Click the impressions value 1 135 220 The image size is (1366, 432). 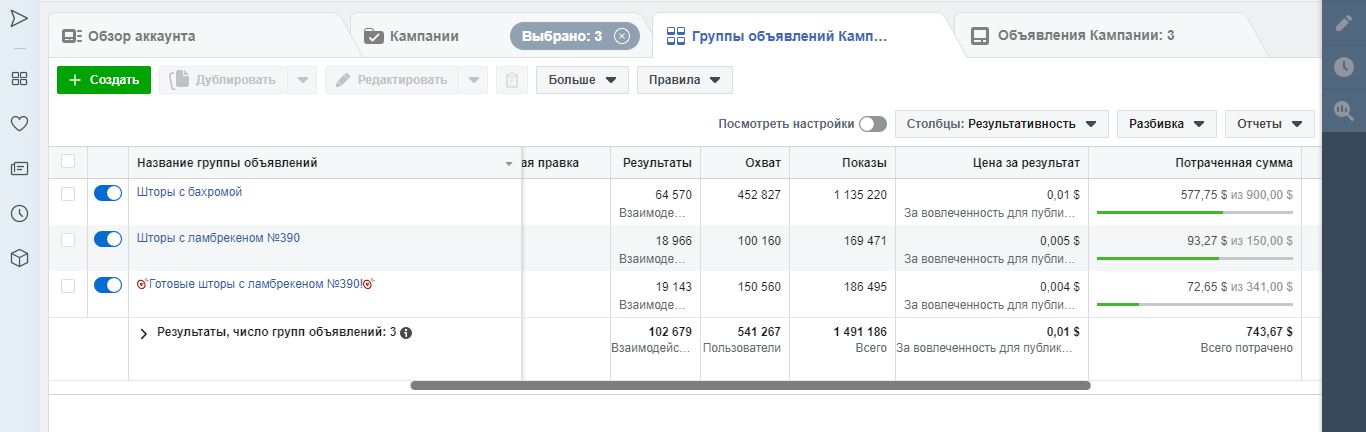click(860, 195)
